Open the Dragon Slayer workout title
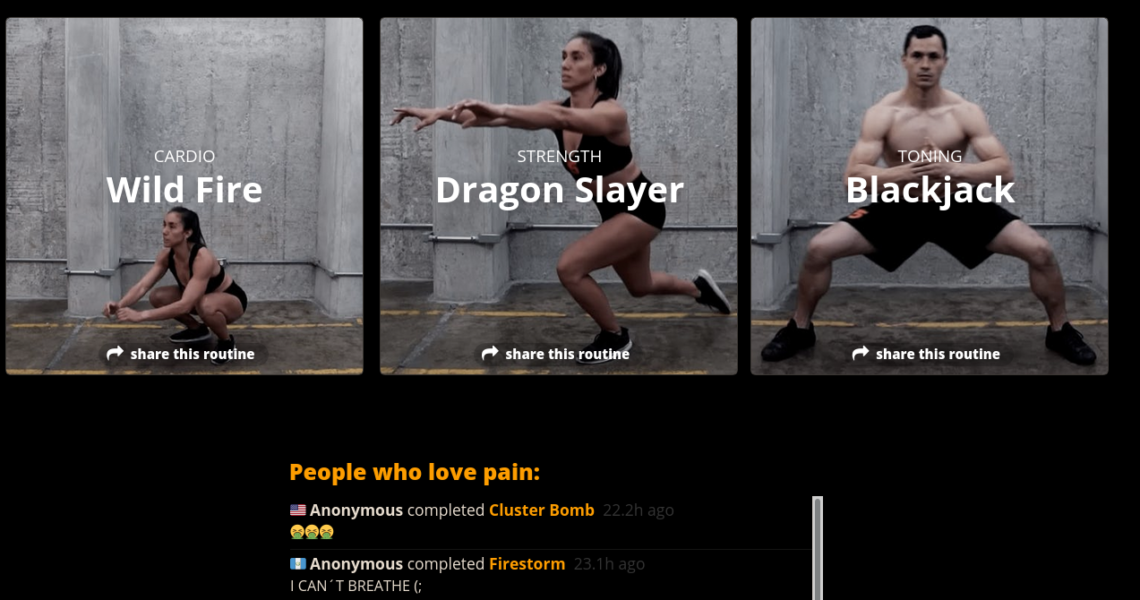Image resolution: width=1140 pixels, height=600 pixels. 559,190
